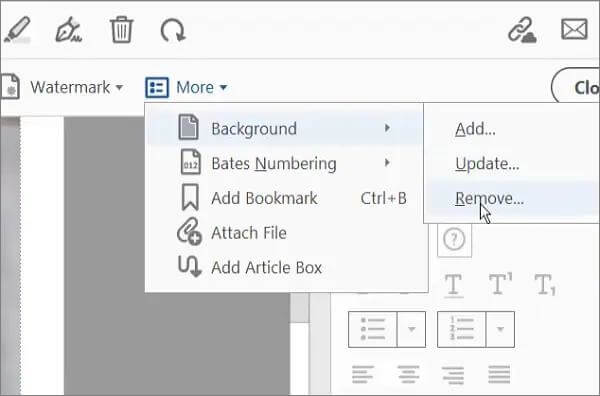Click the article box thread icon
The height and width of the screenshot is (396, 600).
[x=190, y=266]
